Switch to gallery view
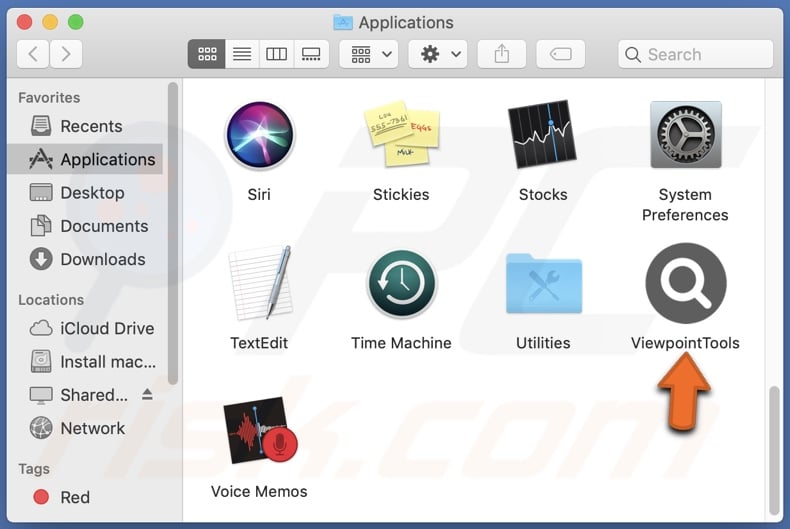The width and height of the screenshot is (790, 529). coord(311,54)
